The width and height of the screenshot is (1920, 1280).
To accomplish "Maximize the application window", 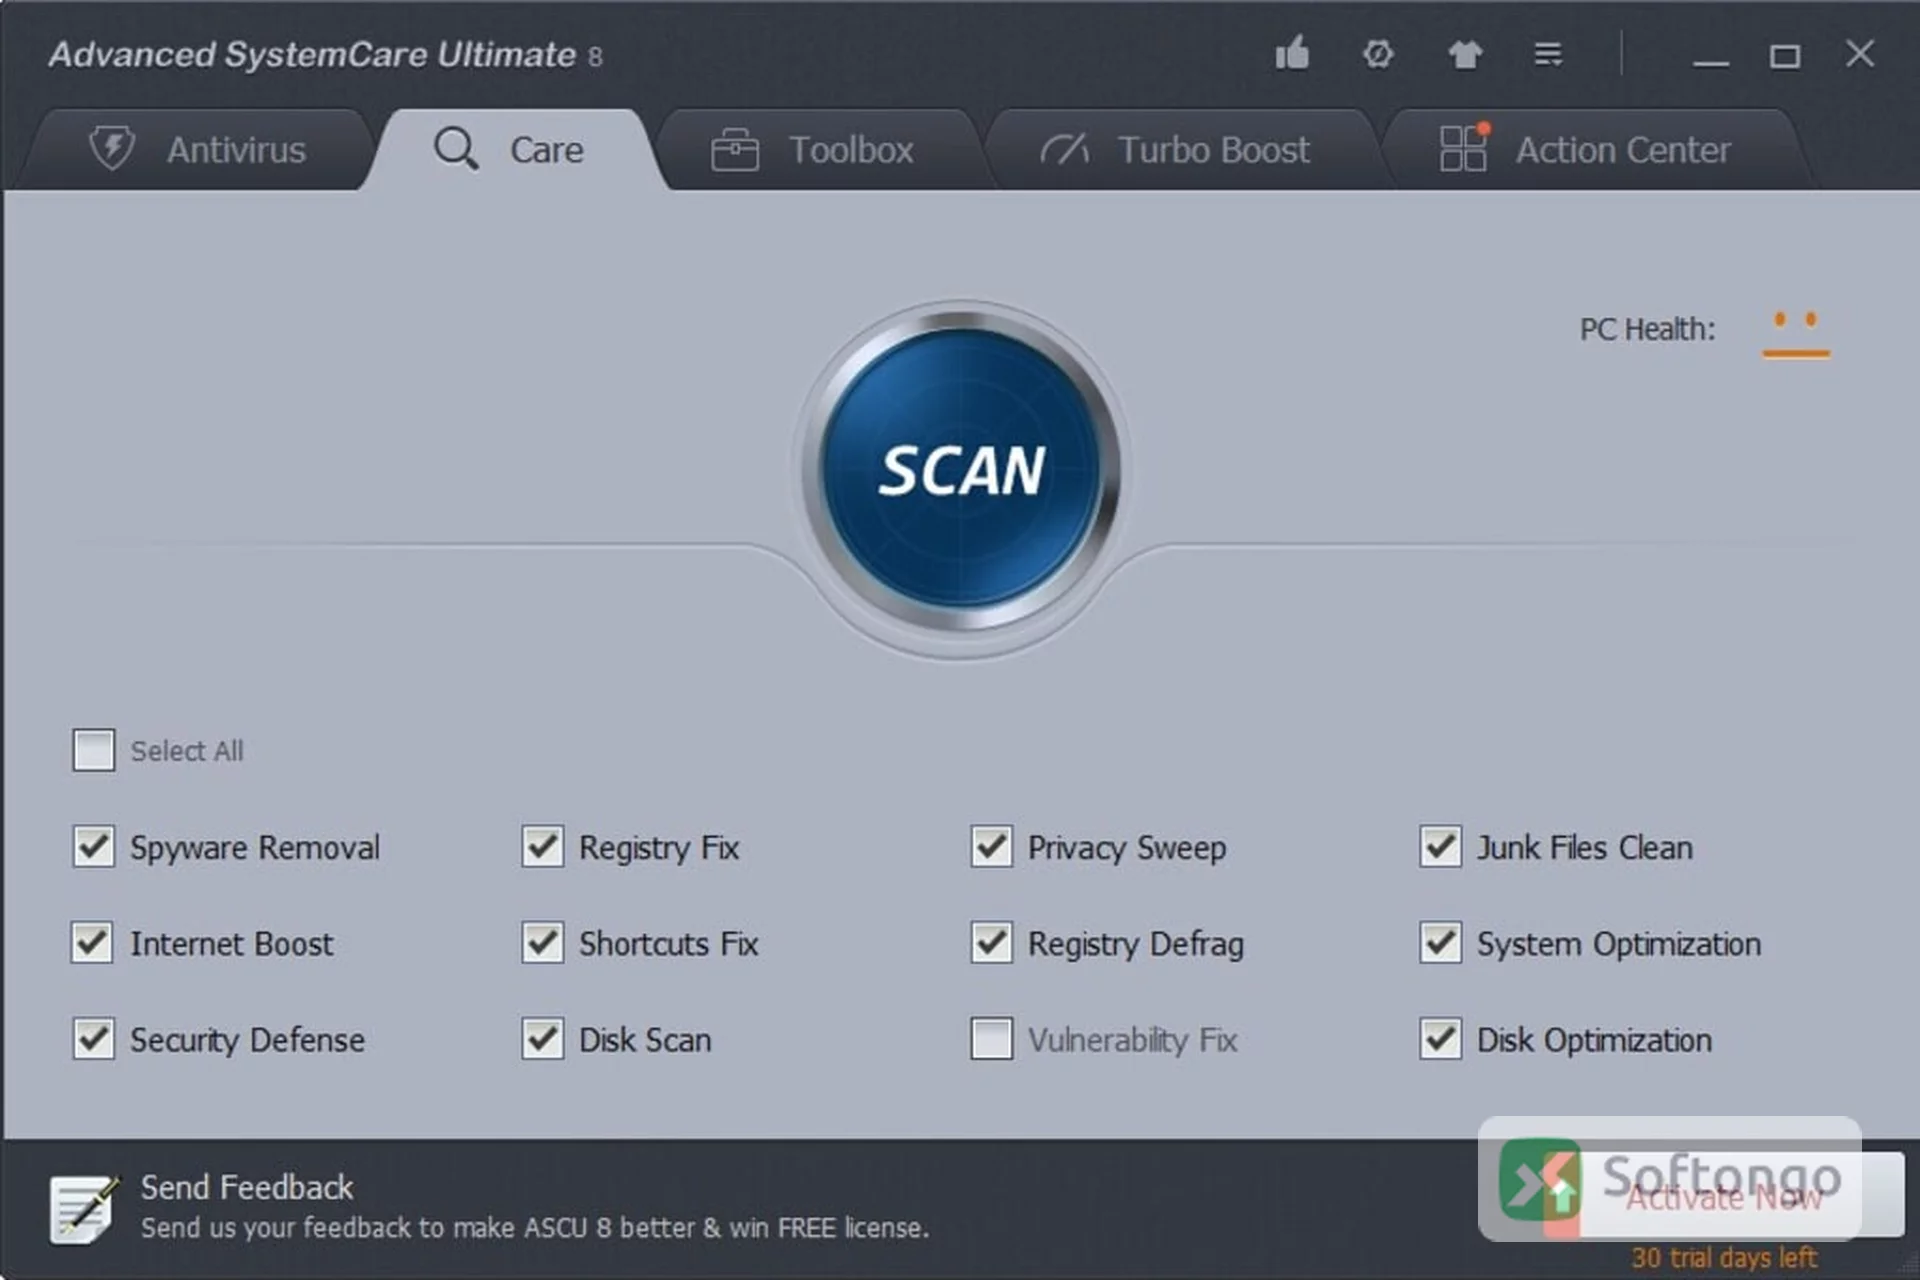I will 1785,55.
